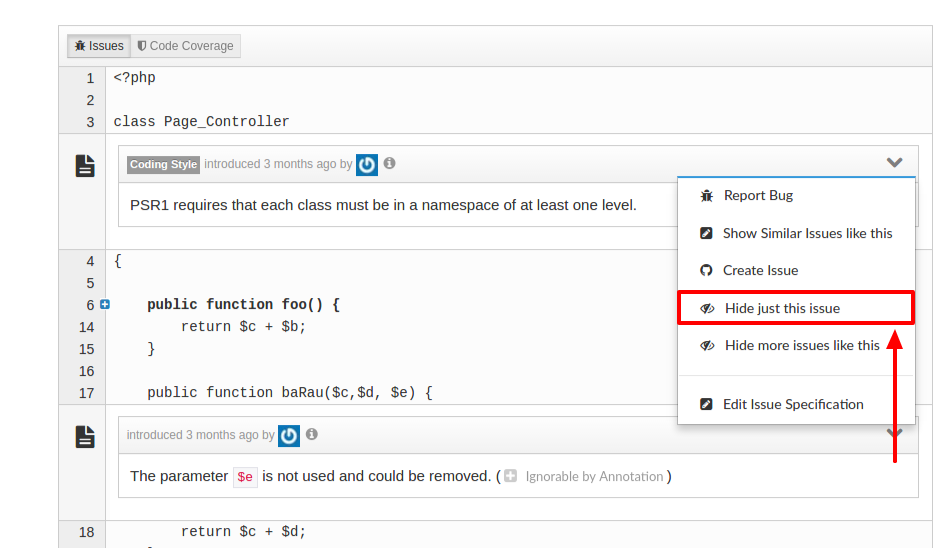Screen dimensions: 948x548
Task: Click the Coding Style label badge
Action: click(x=163, y=165)
